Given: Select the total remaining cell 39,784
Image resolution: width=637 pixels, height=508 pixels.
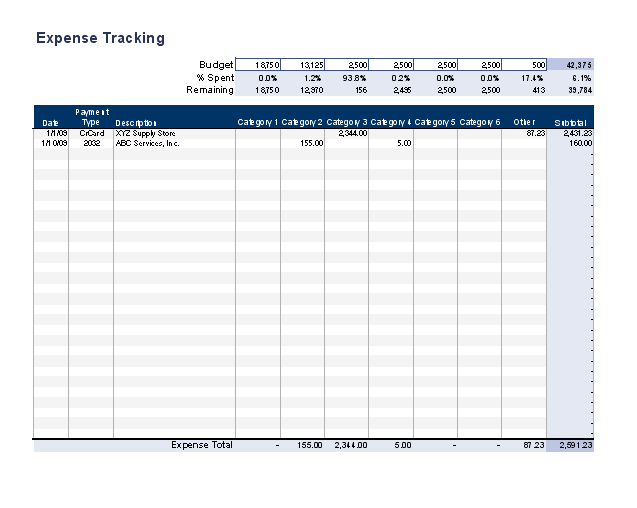Looking at the screenshot, I should click(571, 90).
